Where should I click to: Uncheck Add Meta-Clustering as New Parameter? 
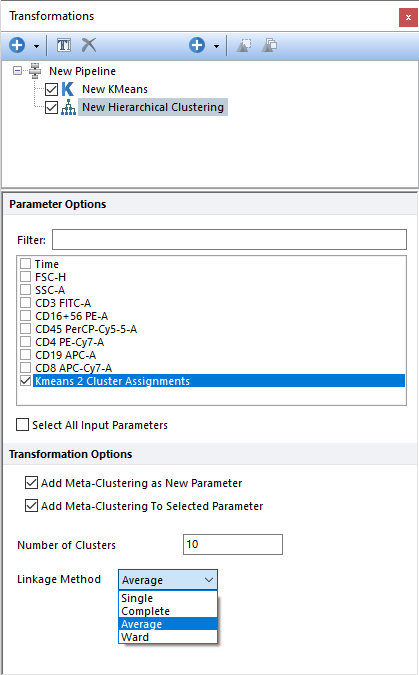(x=31, y=483)
